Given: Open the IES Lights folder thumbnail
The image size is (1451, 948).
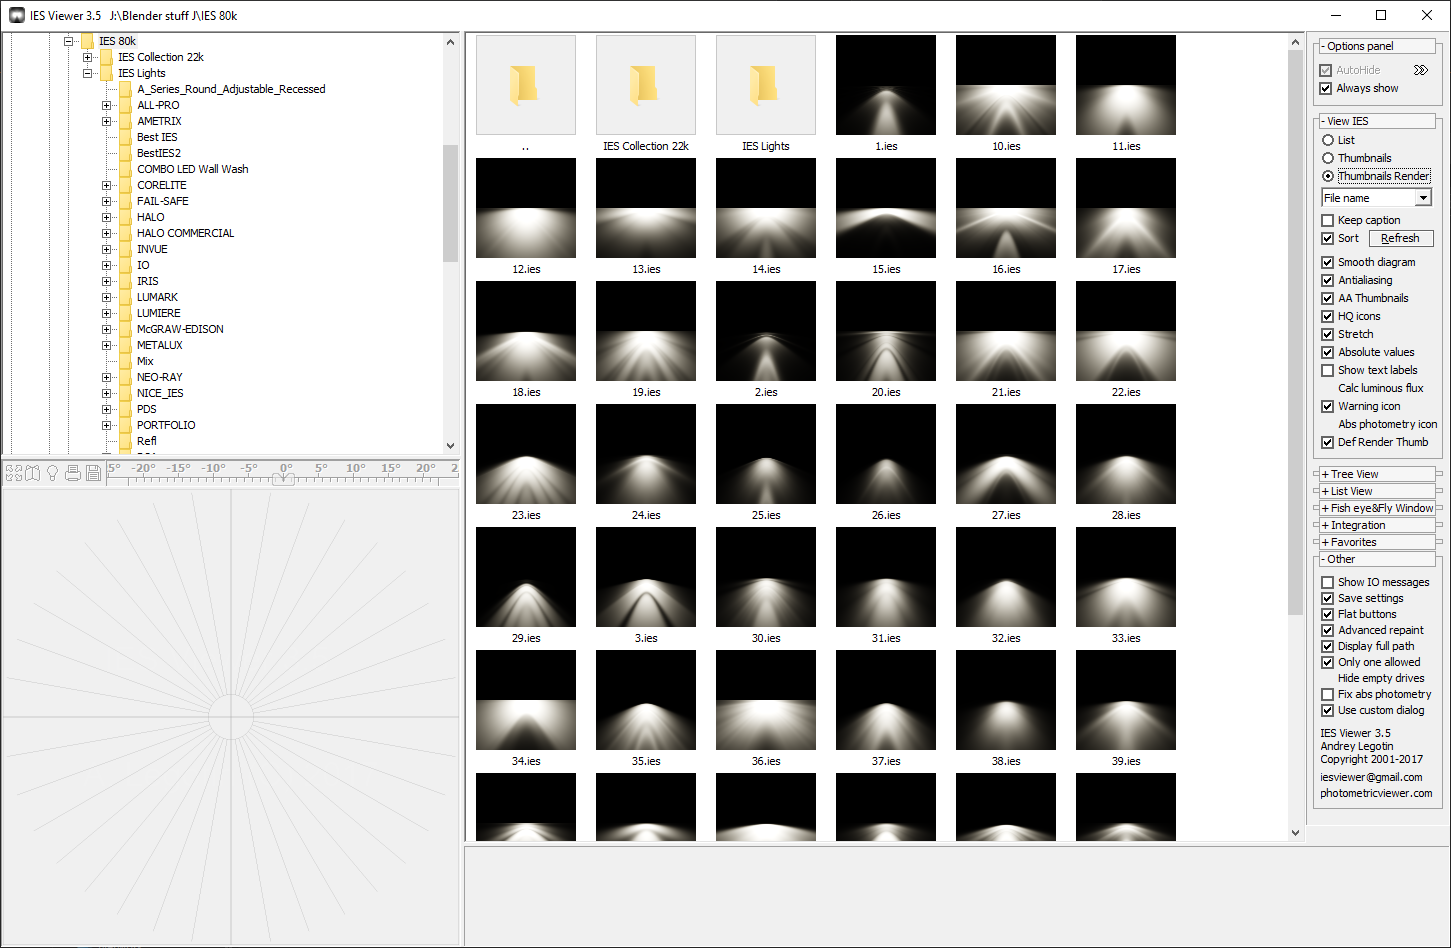Looking at the screenshot, I should tap(766, 85).
